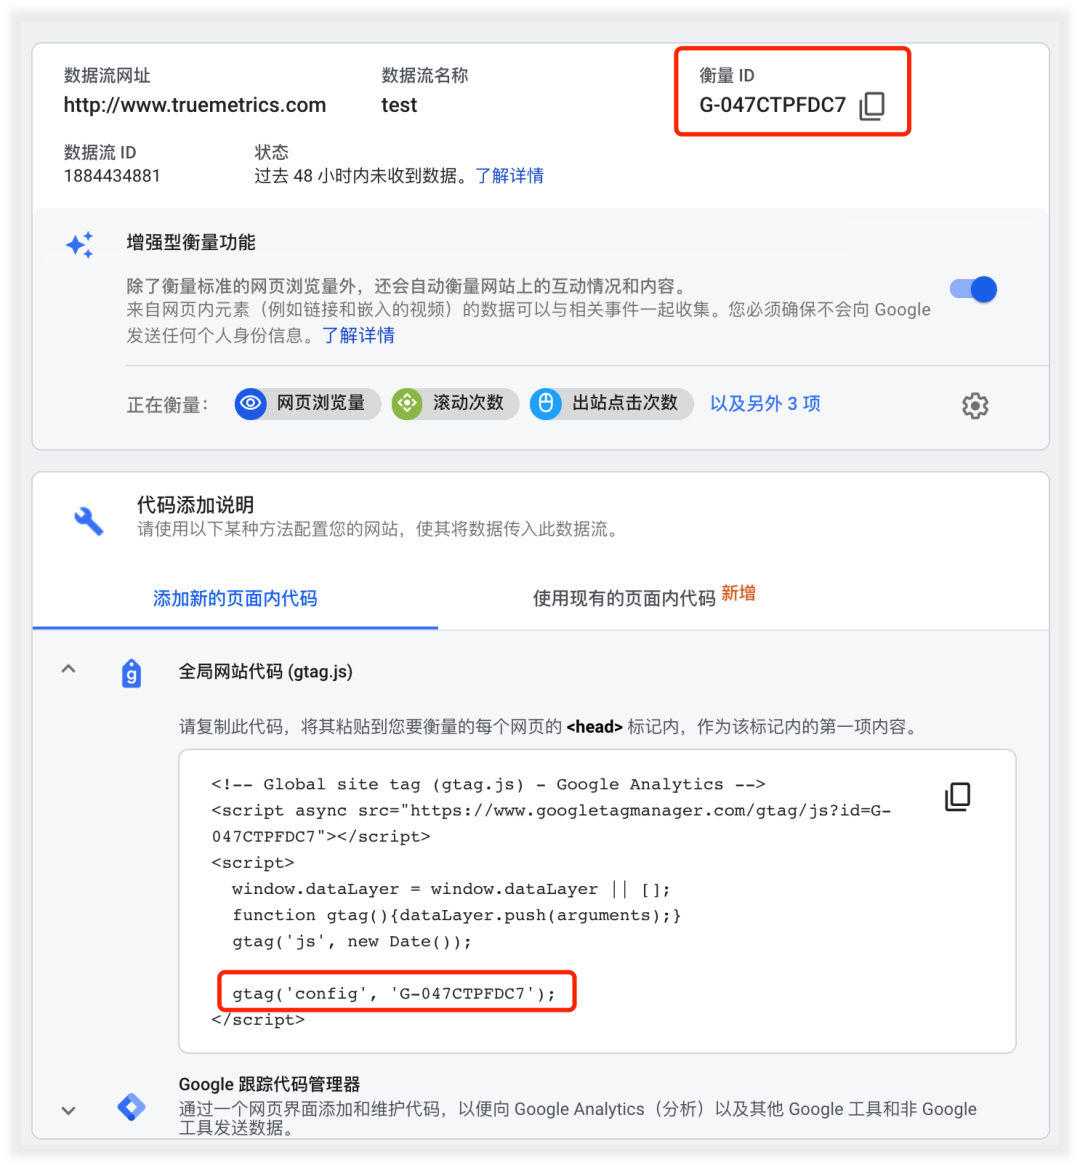Click the 正在衡量 label
Viewport: 1080px width, 1168px height.
(168, 404)
